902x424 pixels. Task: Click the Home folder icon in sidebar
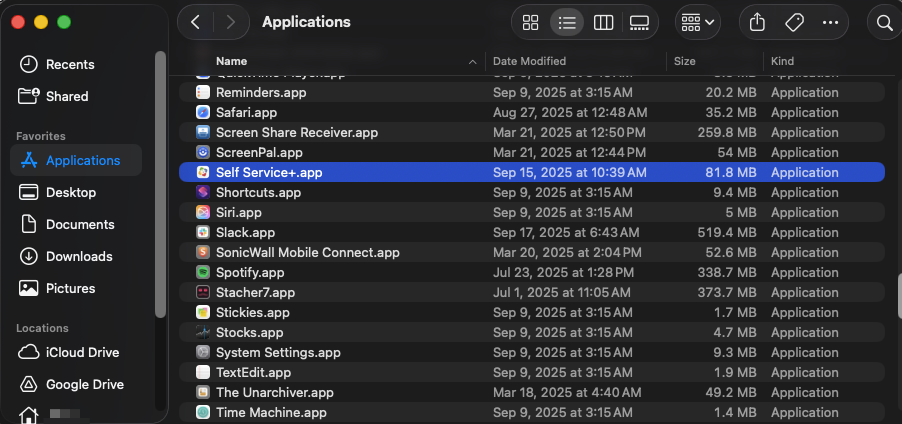pyautogui.click(x=28, y=415)
